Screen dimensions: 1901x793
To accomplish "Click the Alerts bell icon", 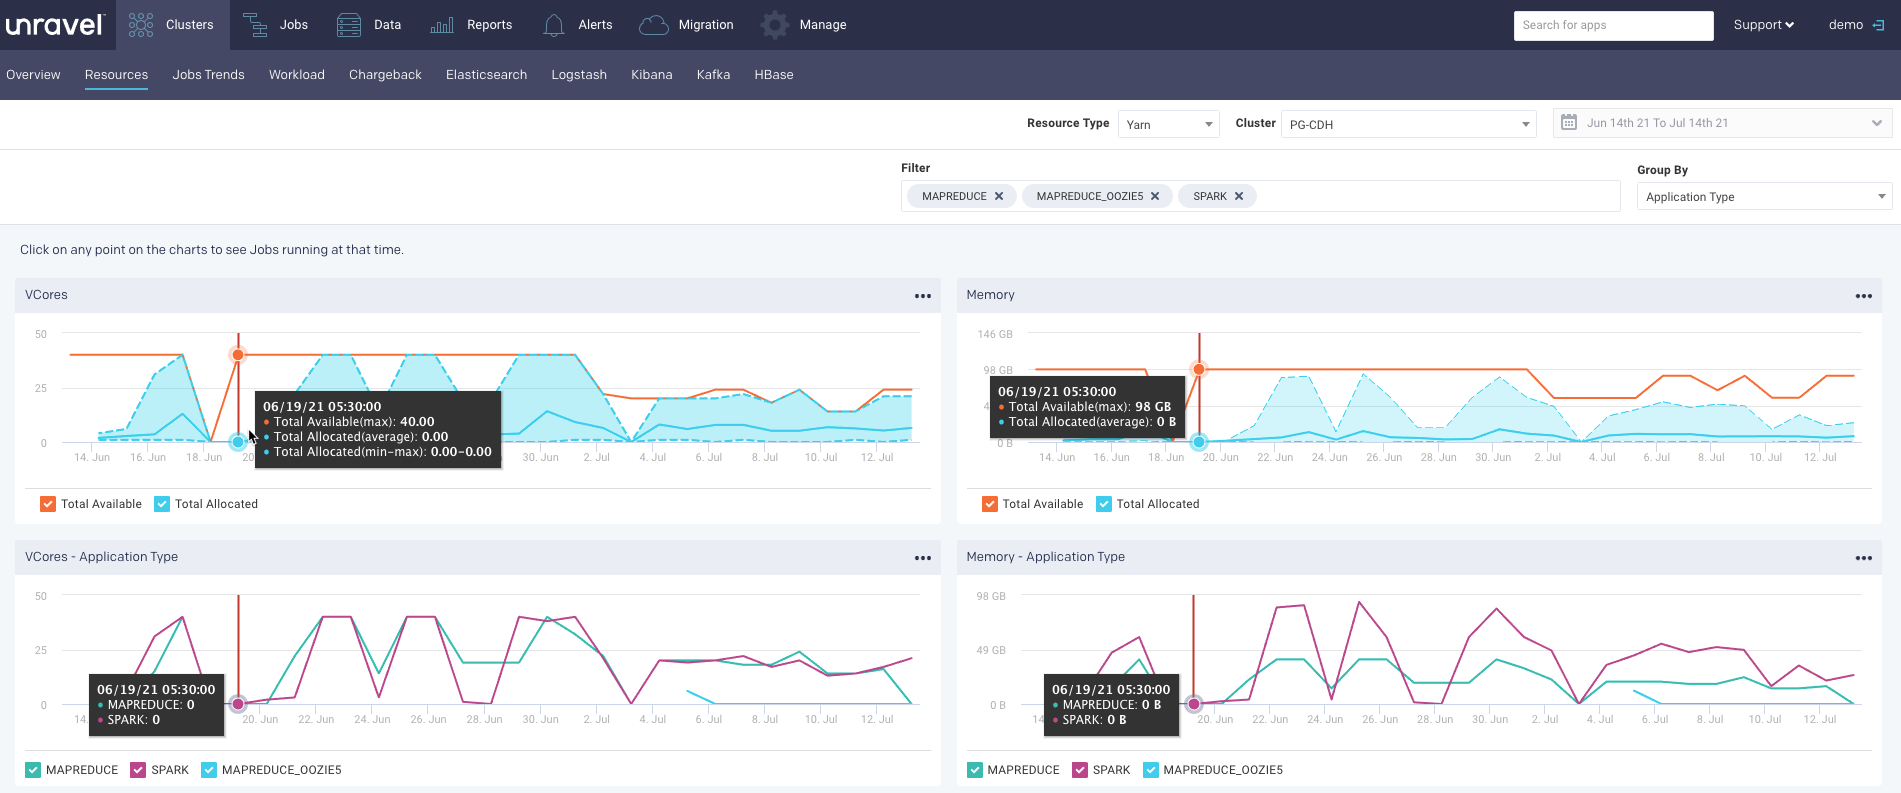I will point(554,25).
